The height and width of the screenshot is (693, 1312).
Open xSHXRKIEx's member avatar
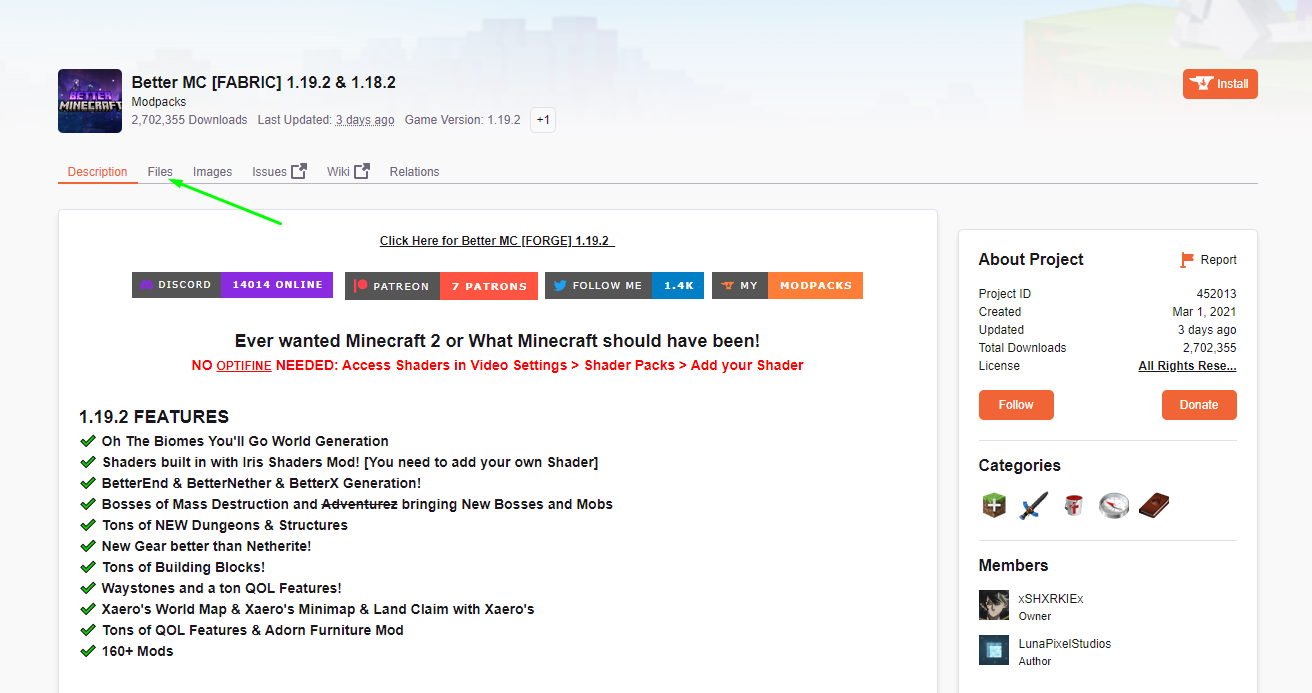(x=994, y=605)
